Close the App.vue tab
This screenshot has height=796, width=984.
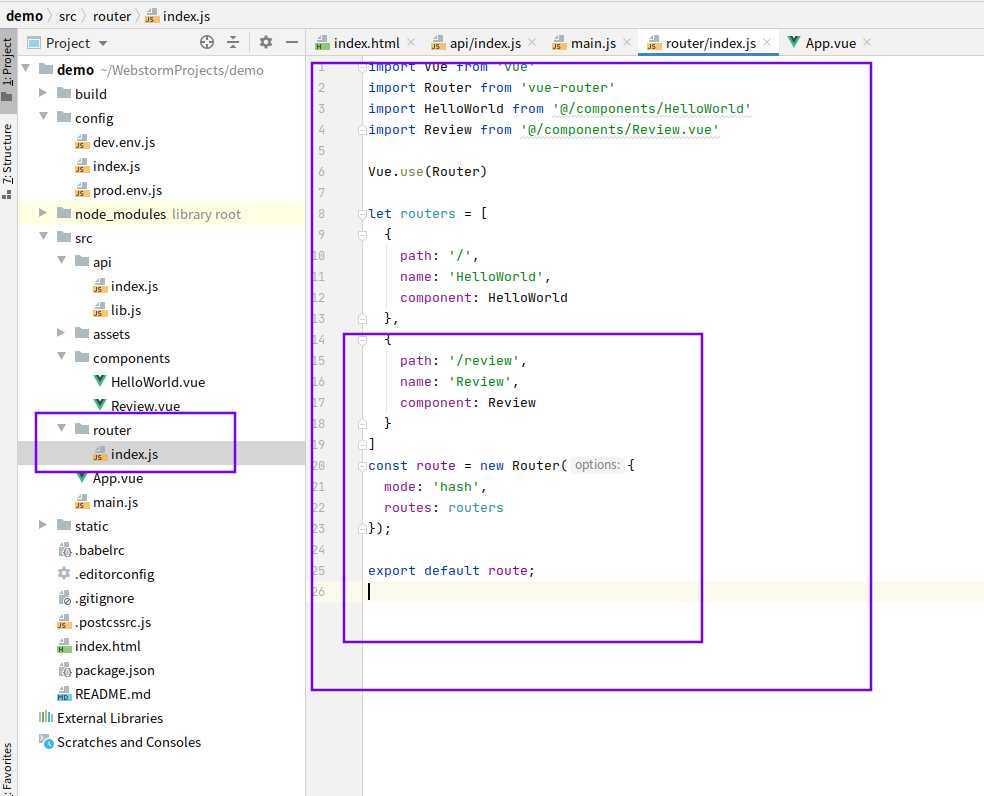[x=867, y=42]
